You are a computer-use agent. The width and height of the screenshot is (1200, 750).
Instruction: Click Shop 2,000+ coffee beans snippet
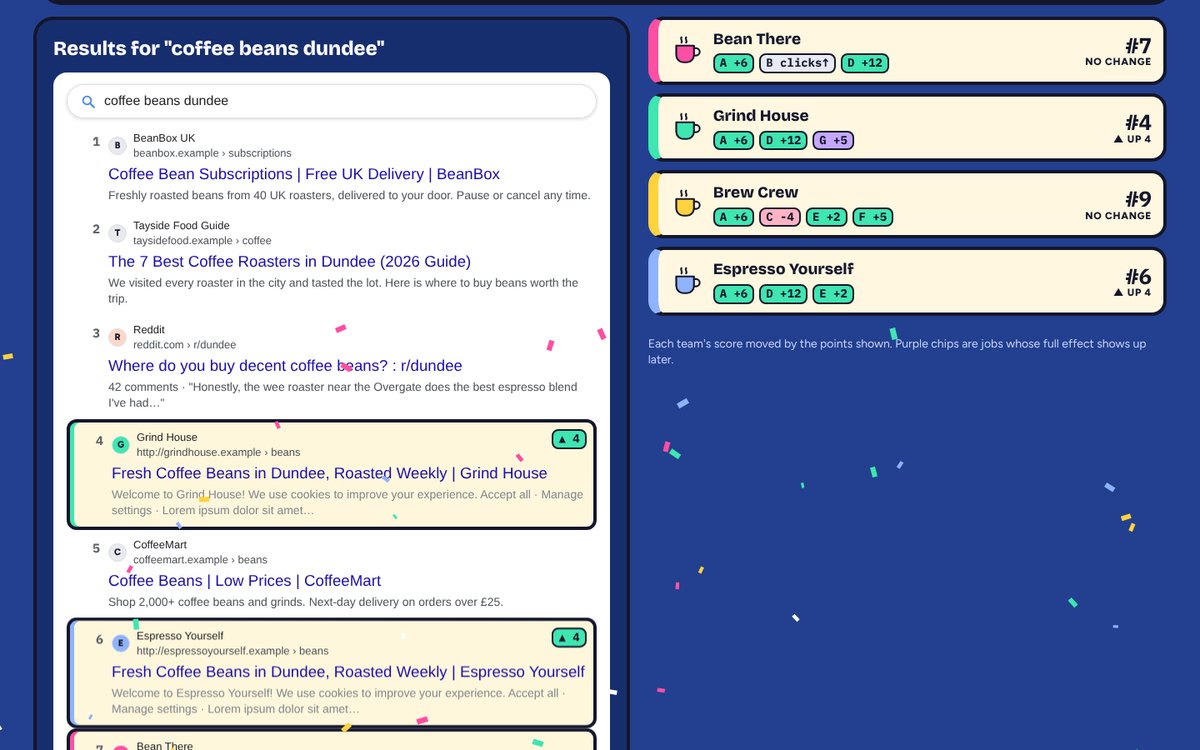pos(305,603)
